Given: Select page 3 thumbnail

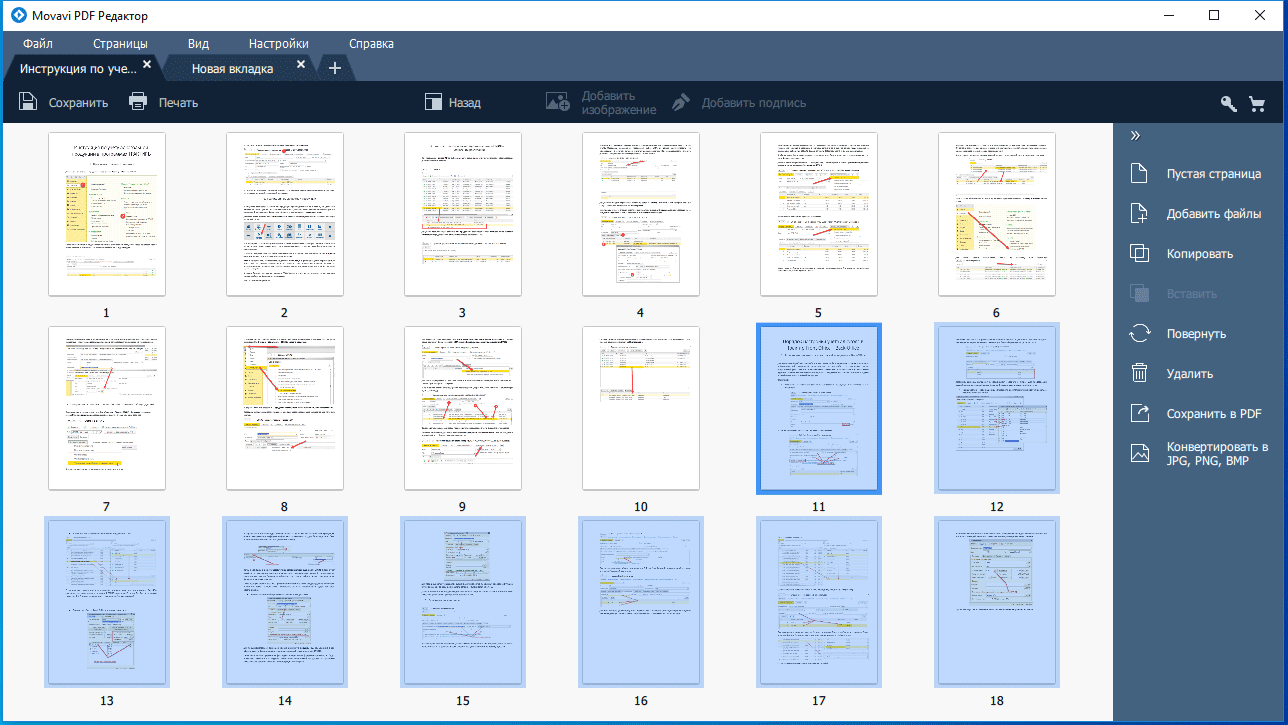Looking at the screenshot, I should [462, 214].
